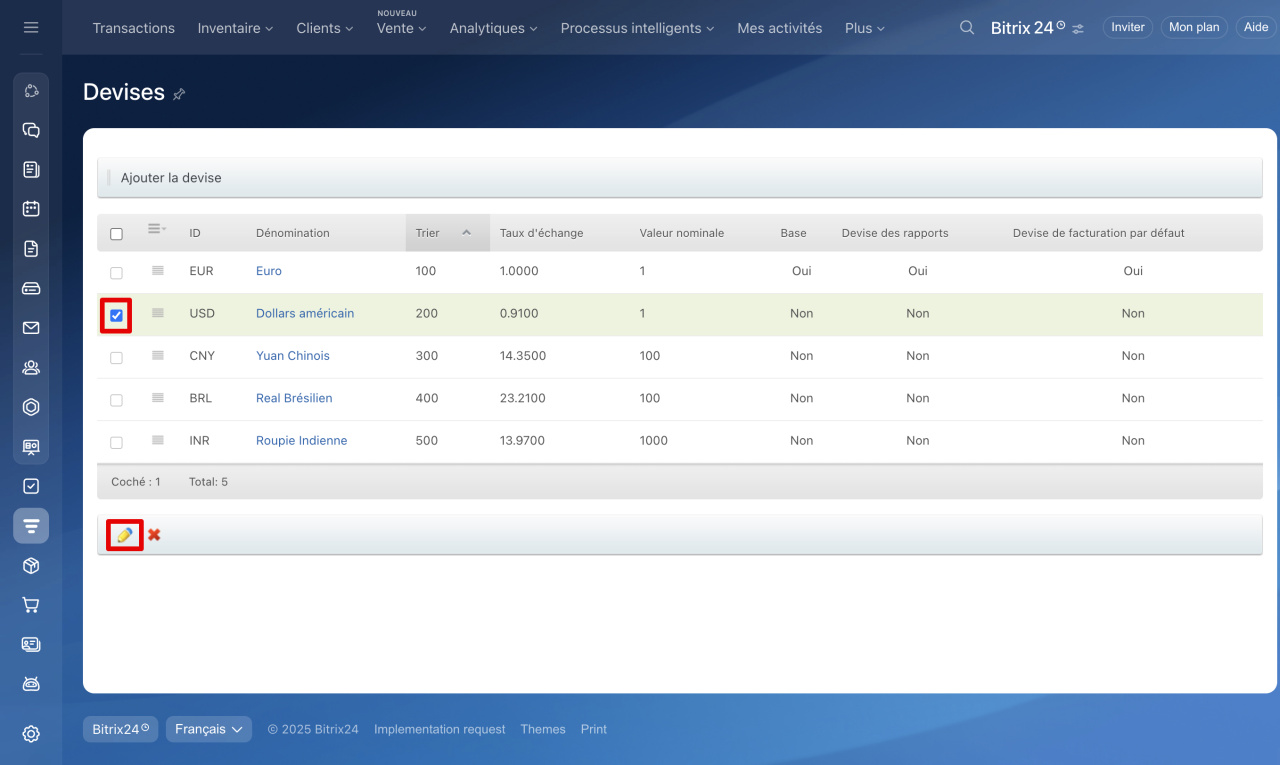The height and width of the screenshot is (765, 1280).
Task: Open the drive storage sidebar icon
Action: (31, 288)
